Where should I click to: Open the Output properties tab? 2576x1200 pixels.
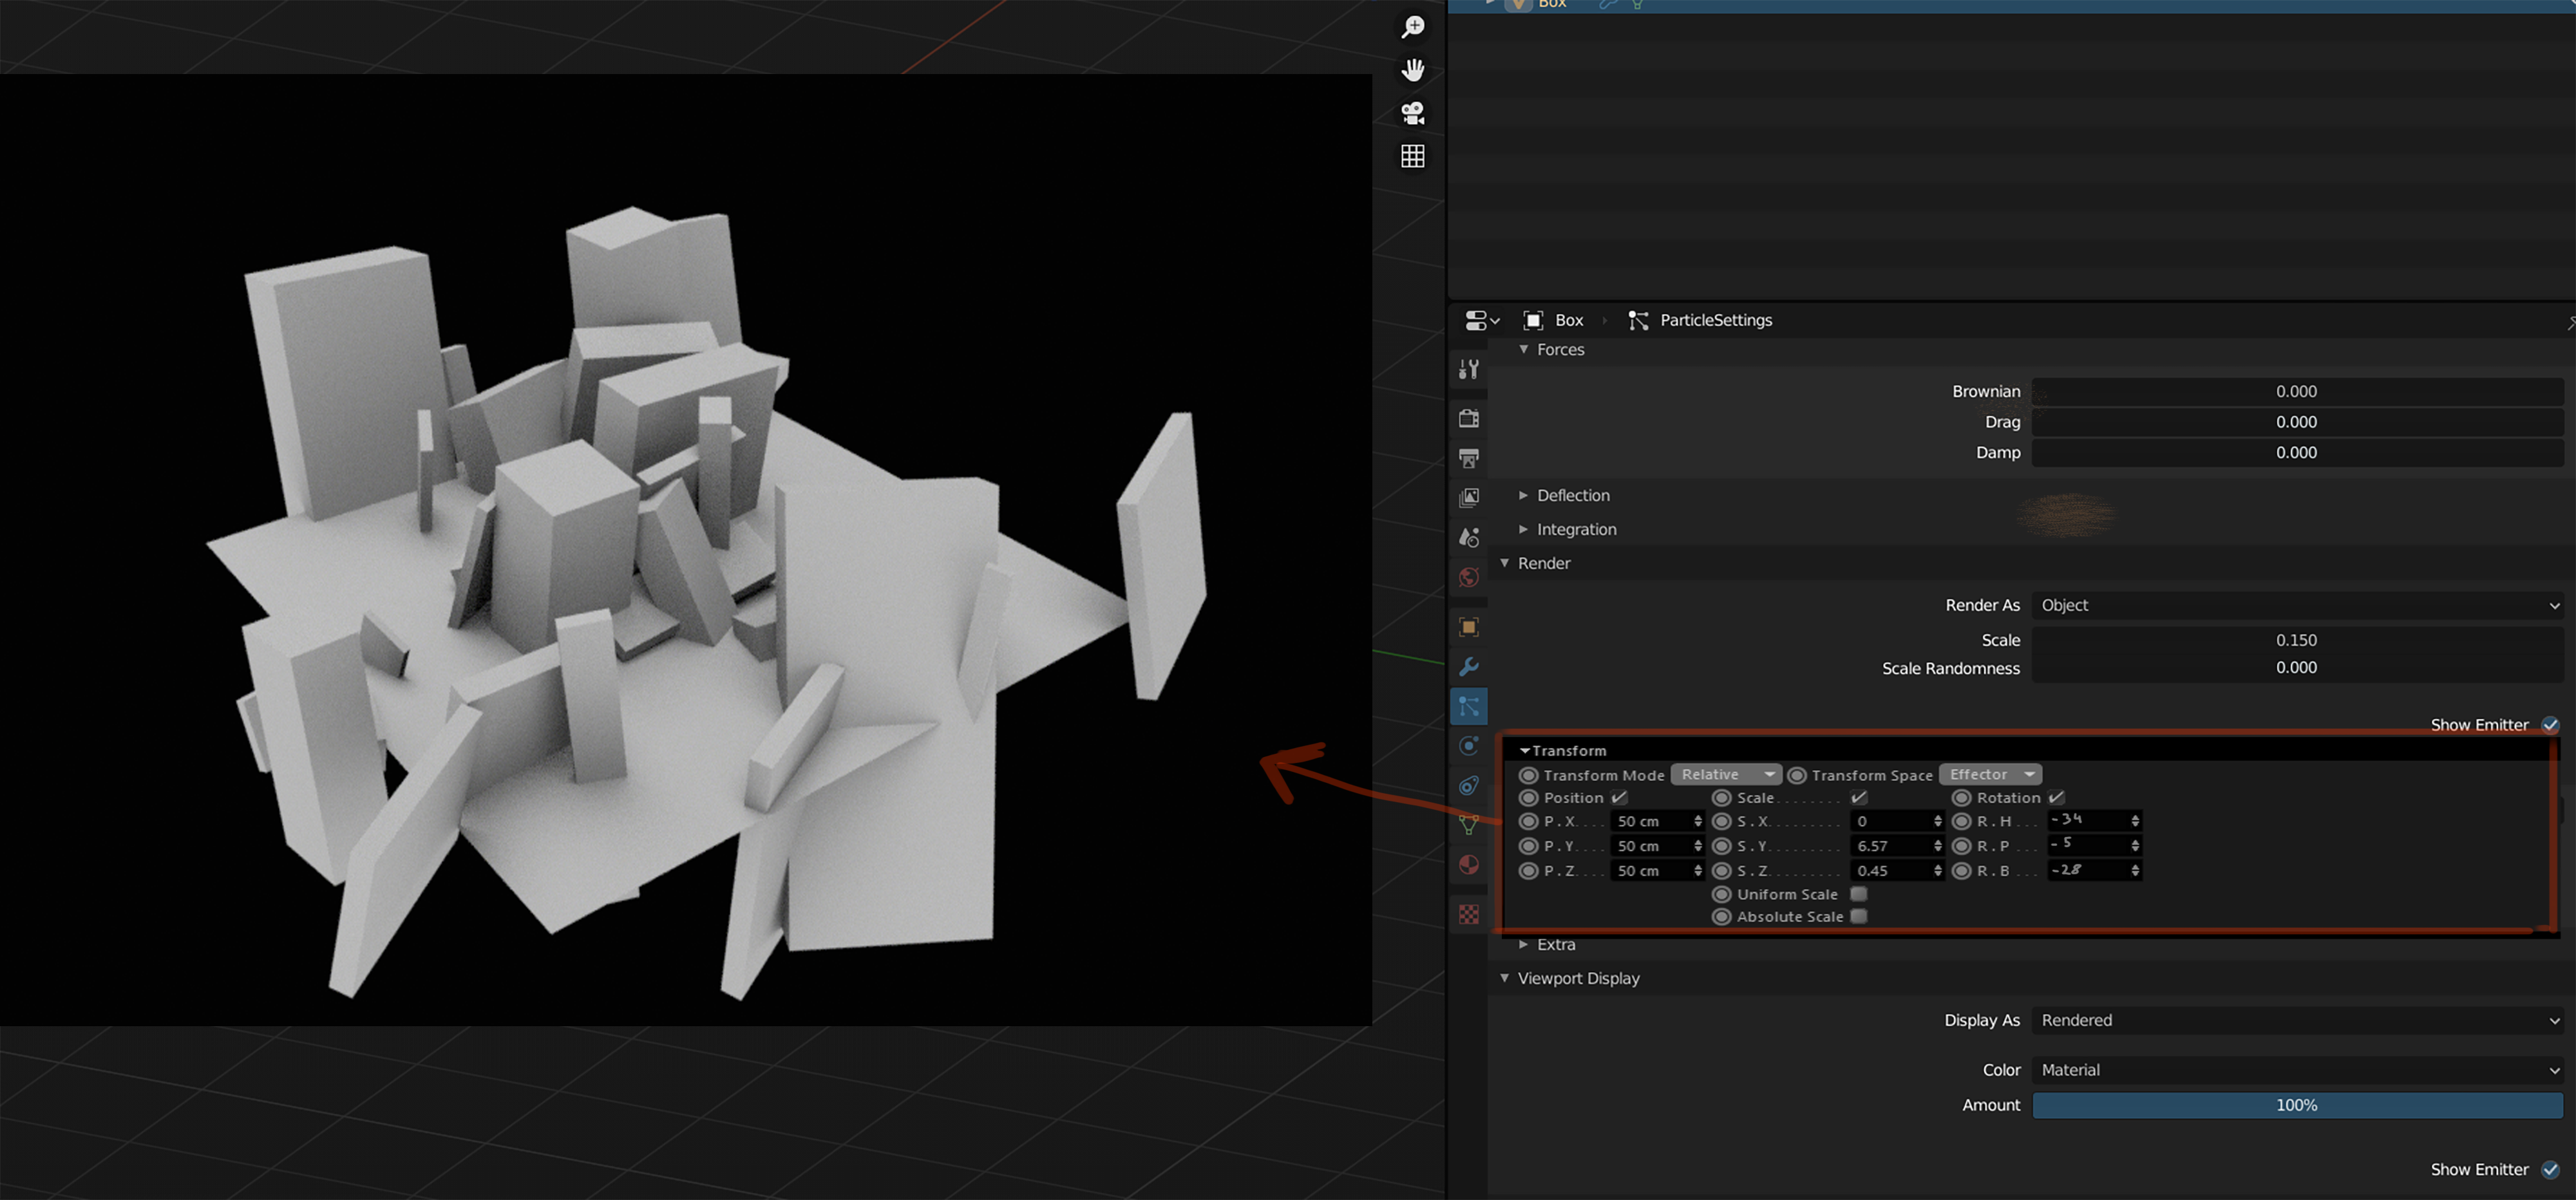point(1468,458)
